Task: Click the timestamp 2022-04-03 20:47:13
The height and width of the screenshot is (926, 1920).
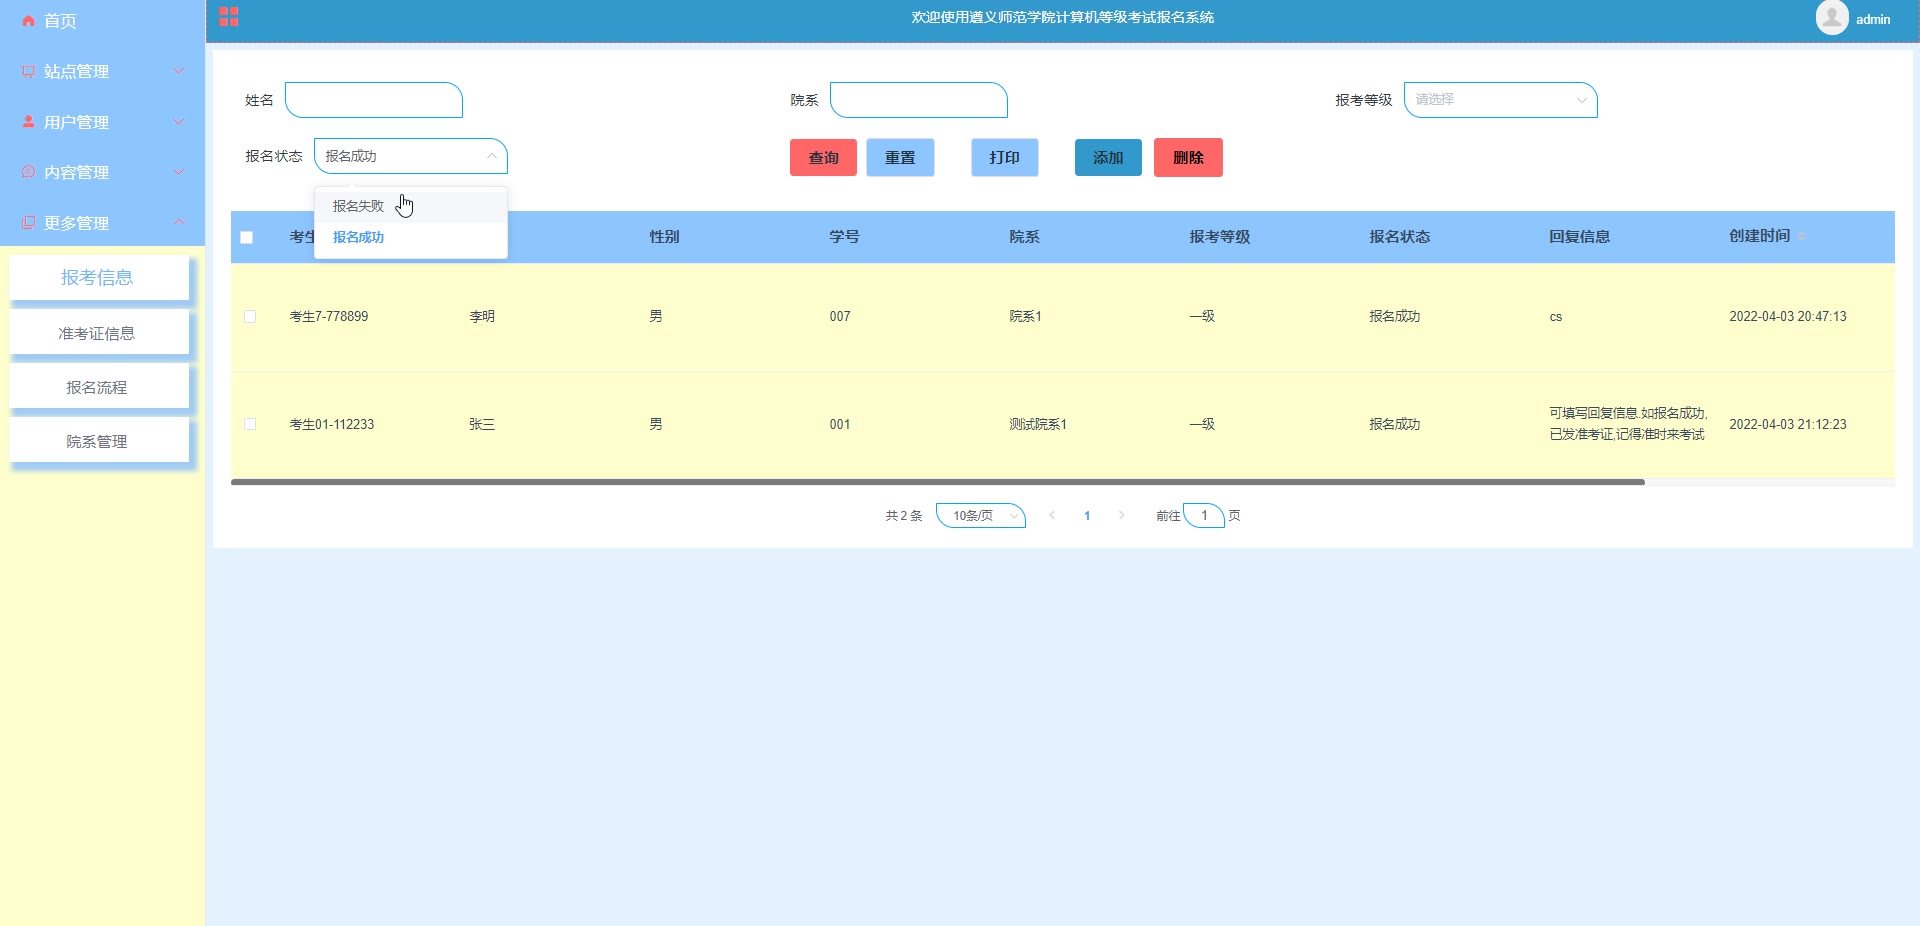Action: tap(1788, 316)
